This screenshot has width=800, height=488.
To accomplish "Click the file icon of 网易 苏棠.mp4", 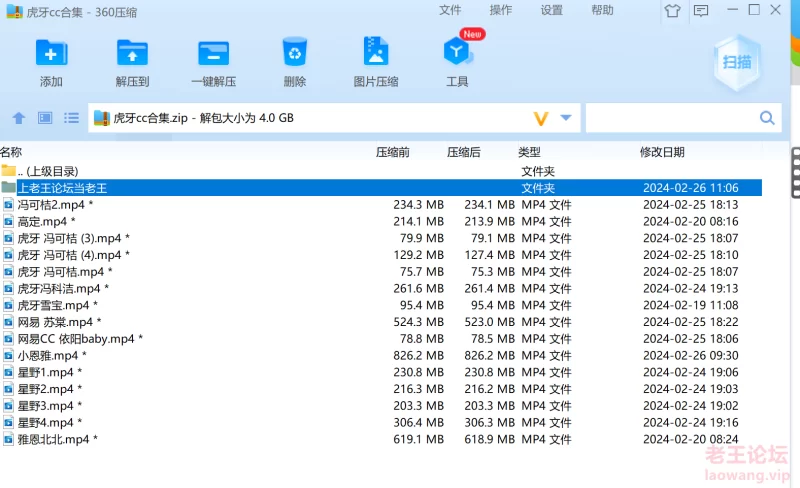I will tap(8, 322).
